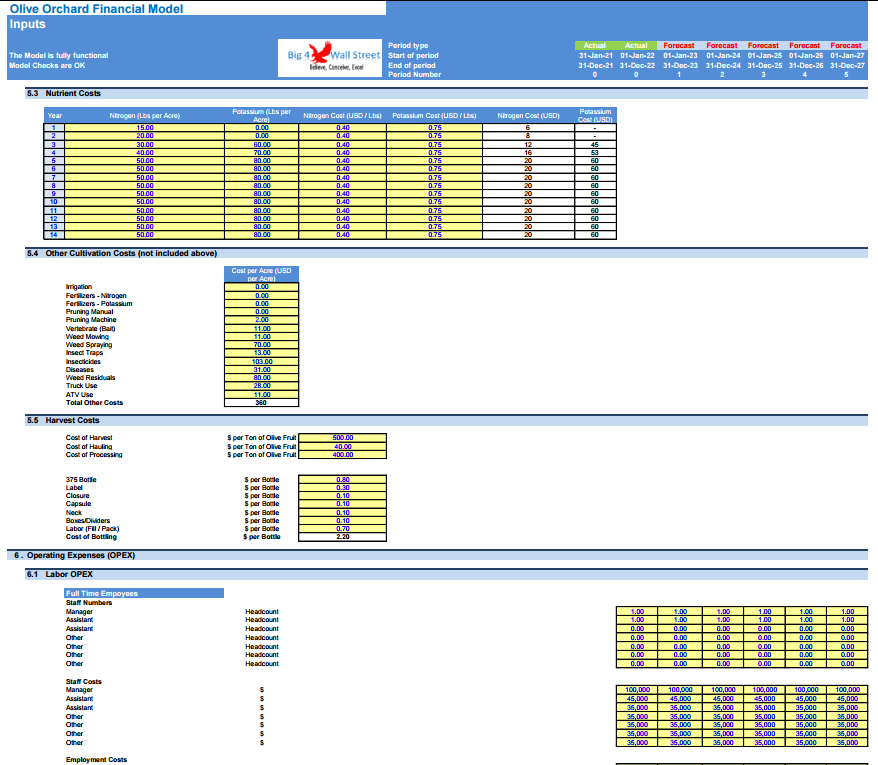The image size is (878, 765).
Task: Click the Year 3 nitrogen 30.00 cell
Action: pyautogui.click(x=144, y=144)
